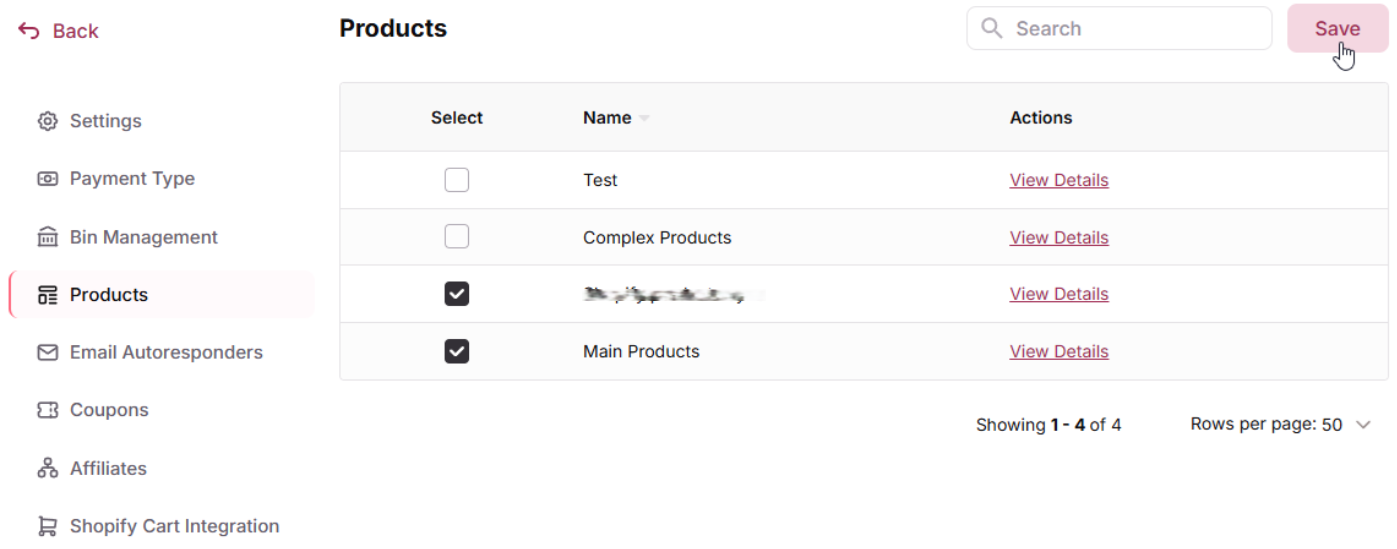Image resolution: width=1397 pixels, height=549 pixels.
Task: Uncheck the blurred-name product checkbox
Action: 457,294
